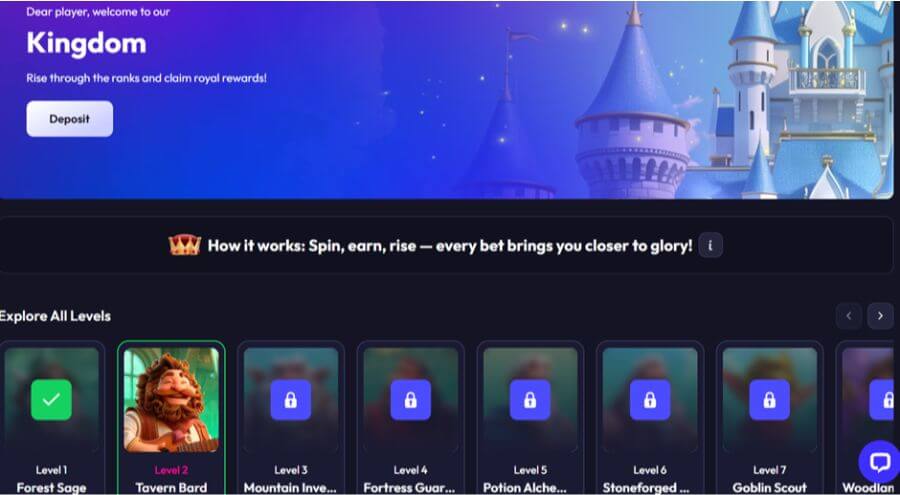
Task: Go to previous levels with the left arrow
Action: [x=848, y=316]
